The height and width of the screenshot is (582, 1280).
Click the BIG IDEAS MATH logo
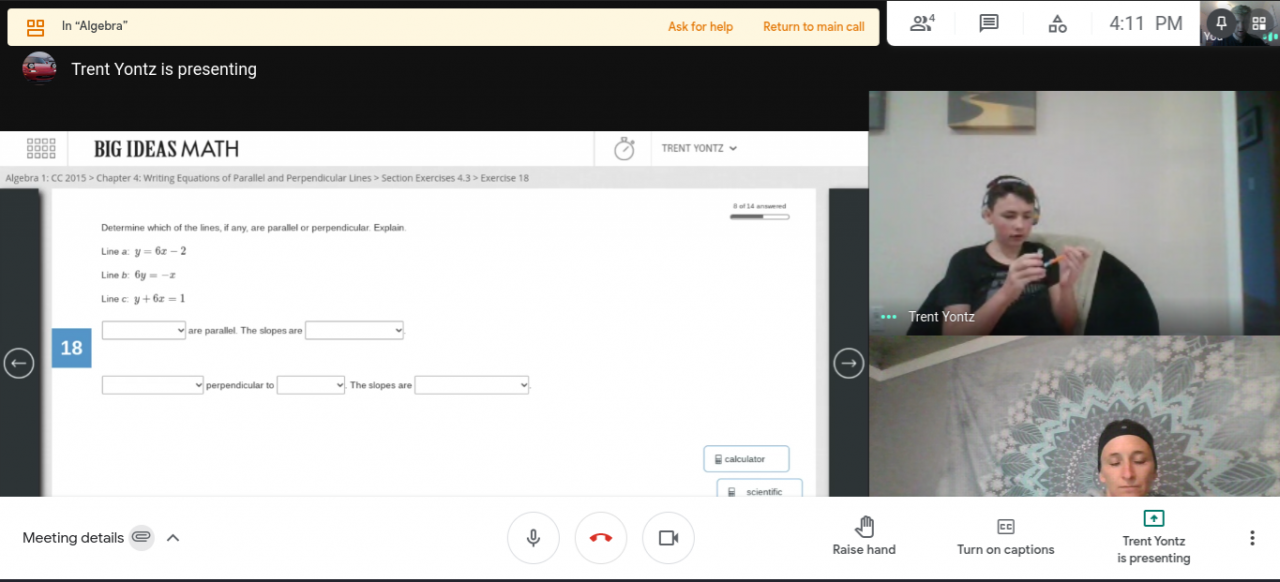click(x=166, y=149)
